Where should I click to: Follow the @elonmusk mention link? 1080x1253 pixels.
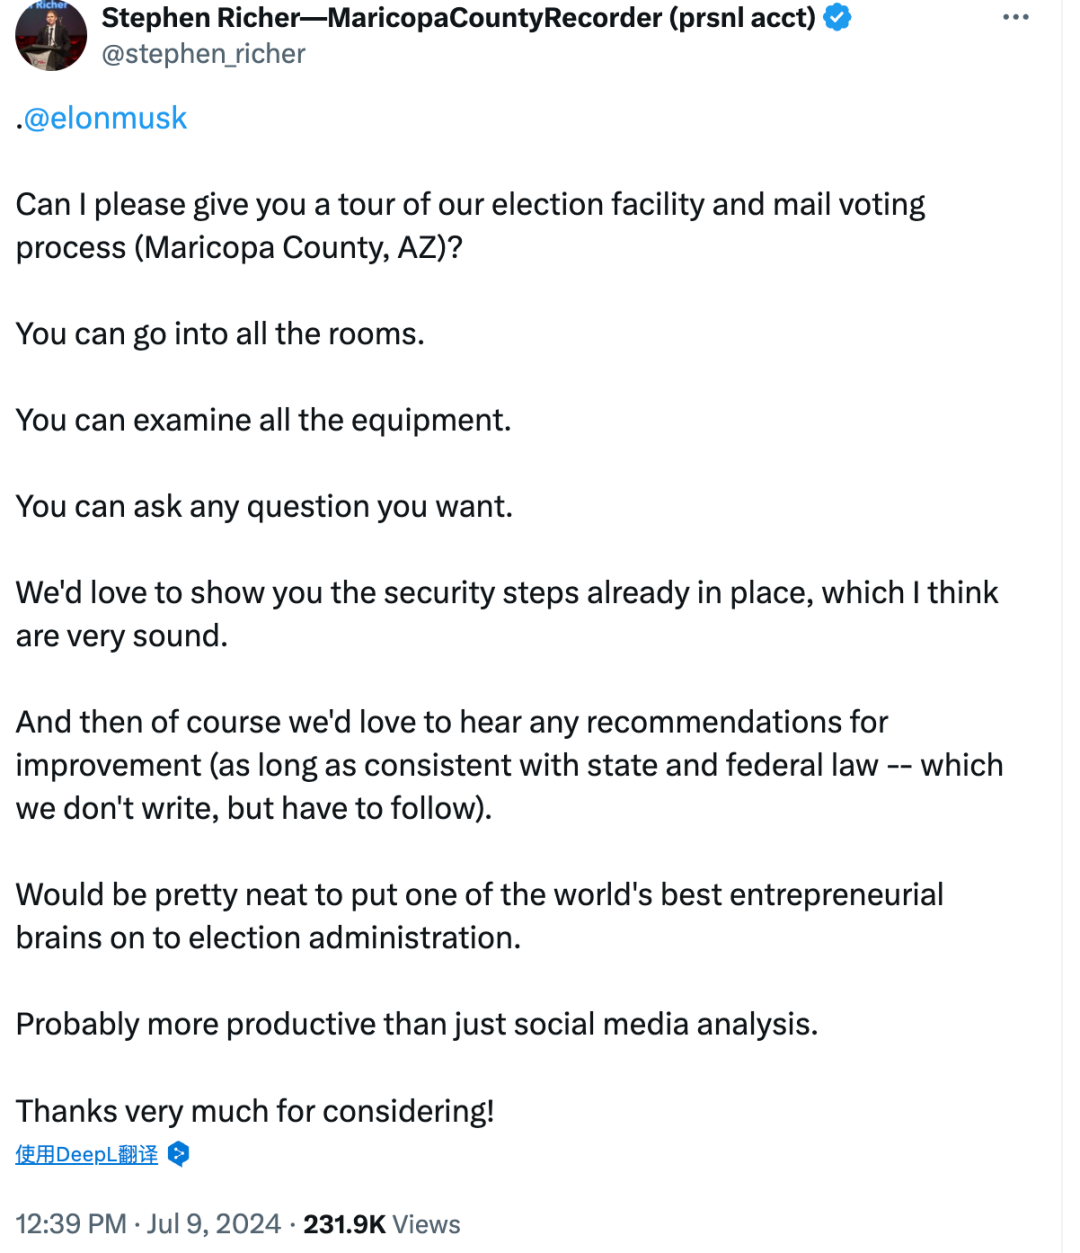(105, 118)
